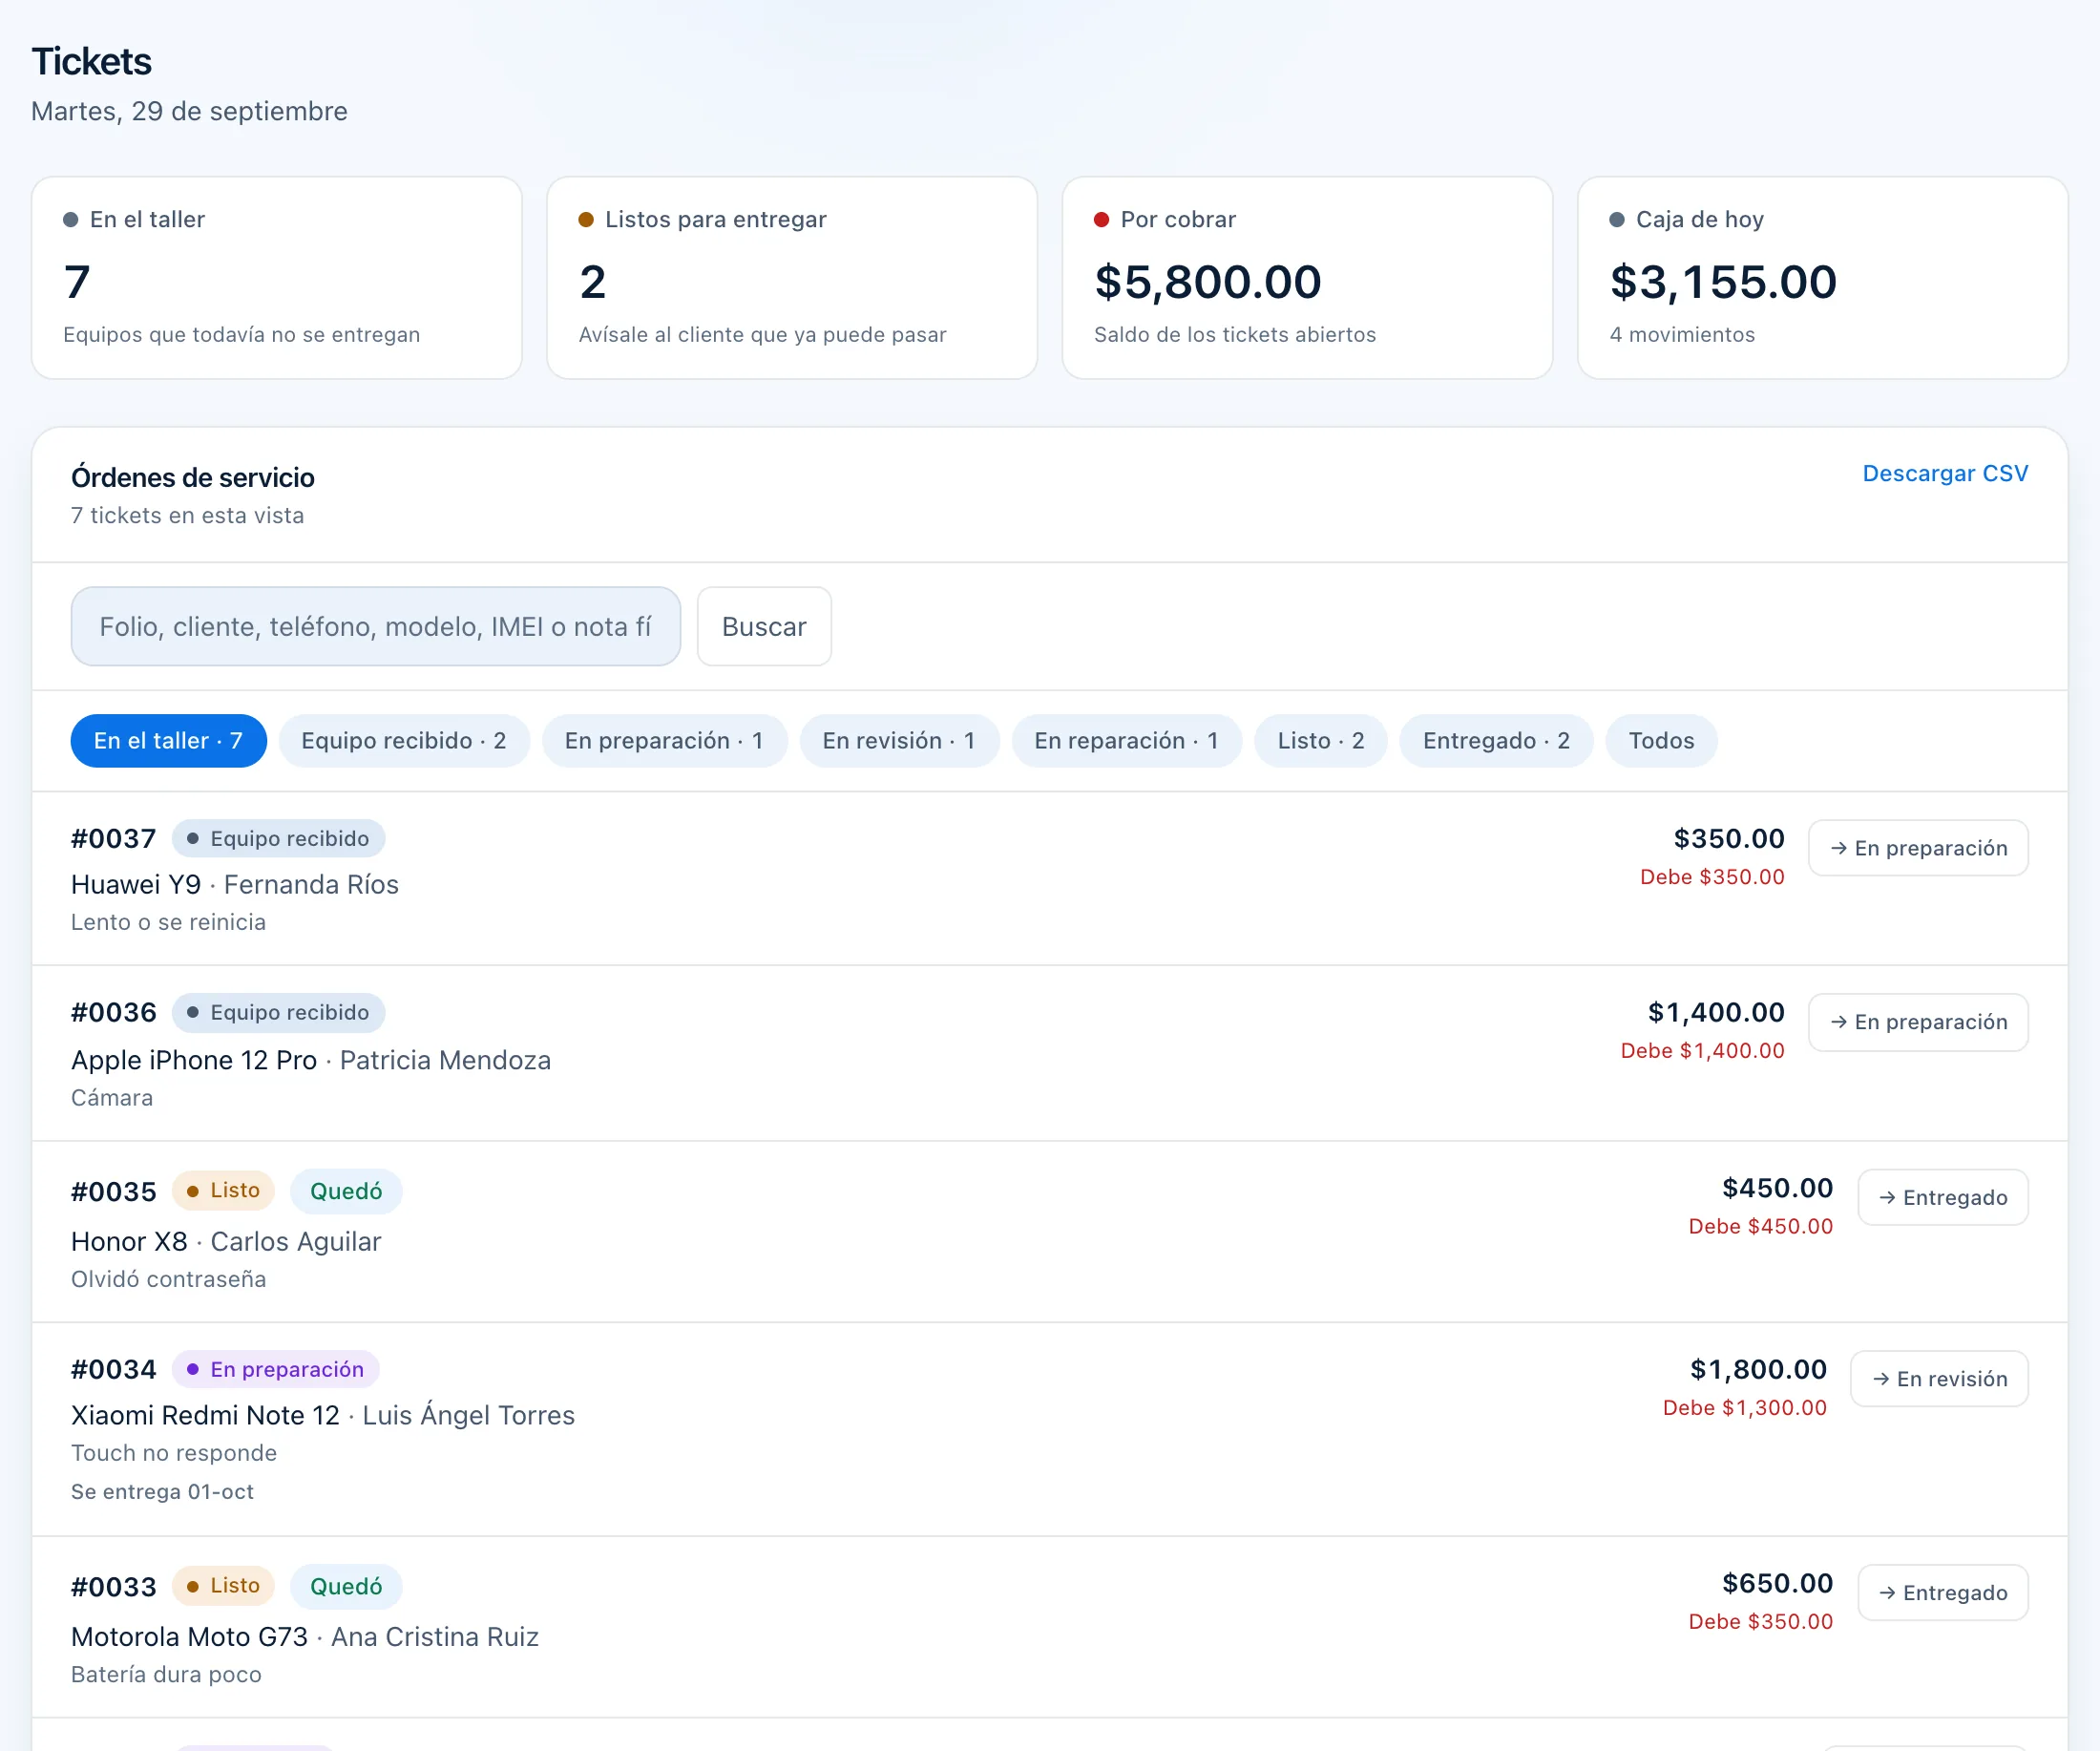
Task: Click the 'Debe $1,300.00' balance text
Action: pos(1744,1407)
